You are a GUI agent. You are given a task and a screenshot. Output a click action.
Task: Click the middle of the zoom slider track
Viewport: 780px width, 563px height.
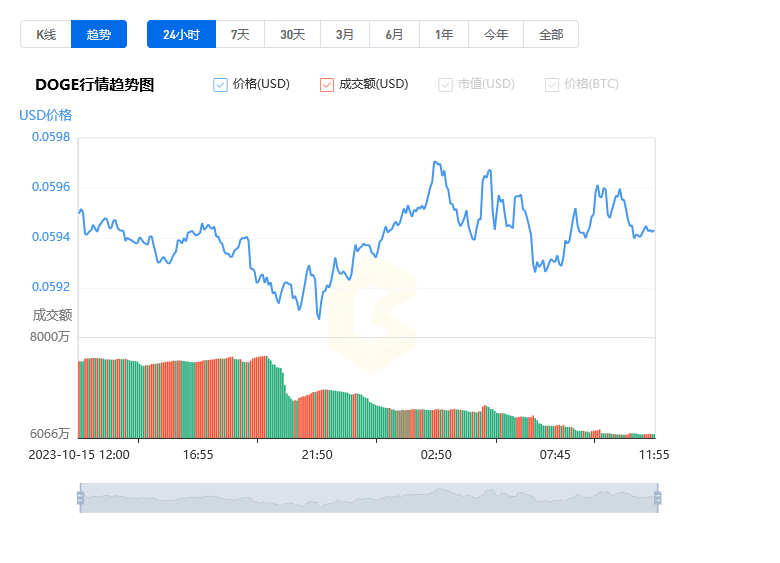[x=368, y=498]
